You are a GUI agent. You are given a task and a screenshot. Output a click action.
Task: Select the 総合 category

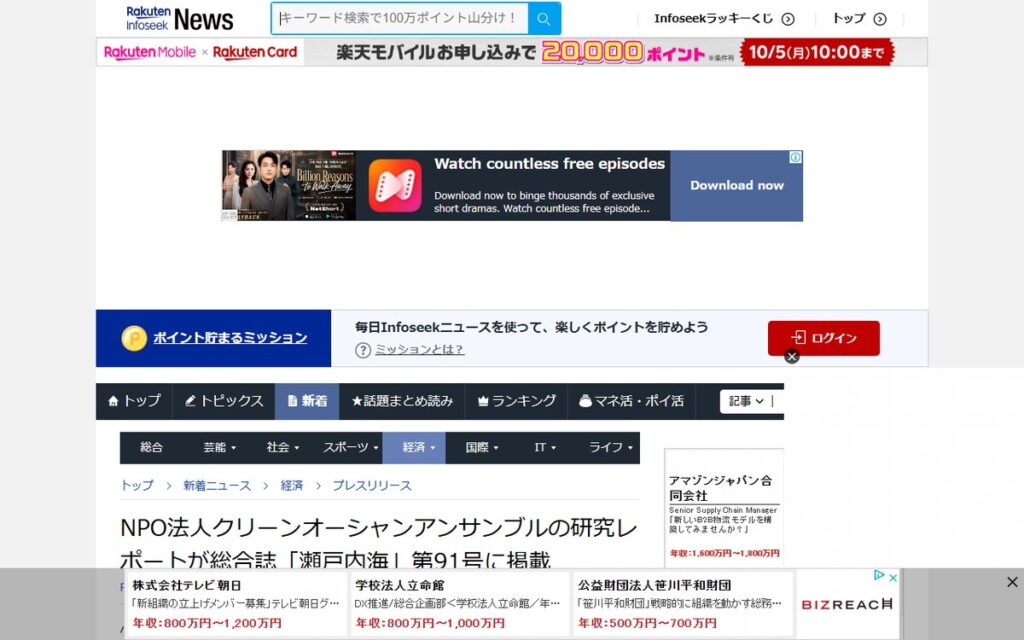click(152, 447)
